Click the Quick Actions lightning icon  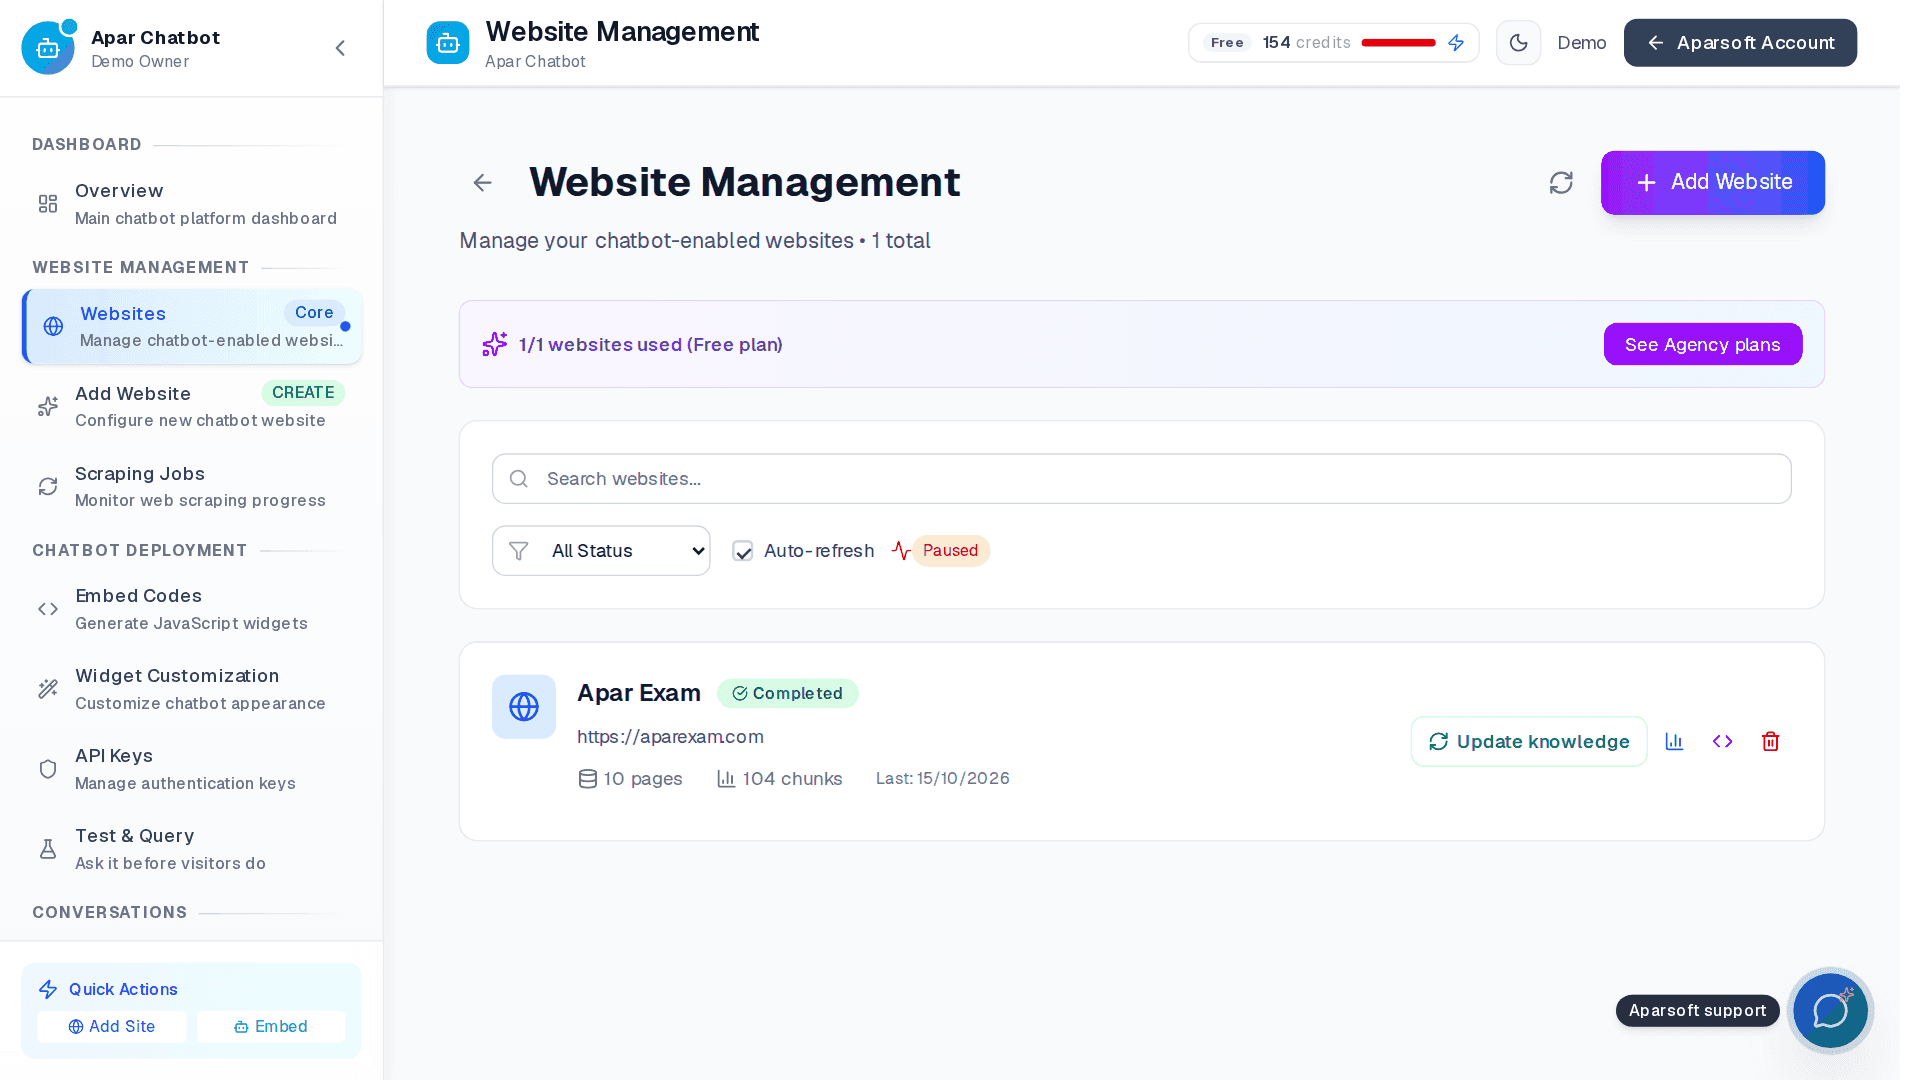pyautogui.click(x=48, y=990)
